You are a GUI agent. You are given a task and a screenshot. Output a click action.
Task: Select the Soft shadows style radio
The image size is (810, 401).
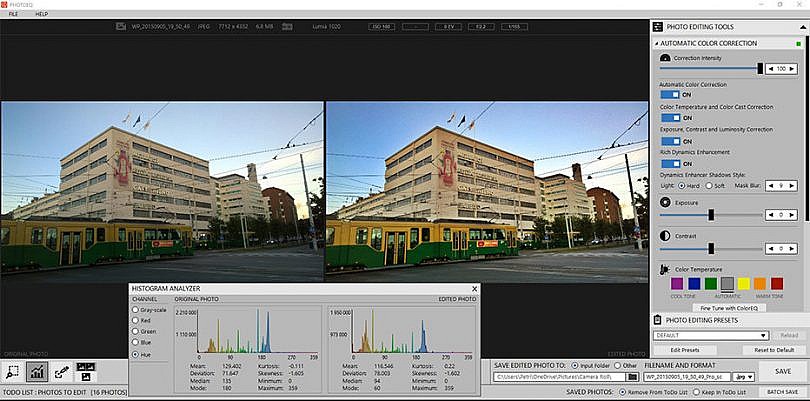pos(709,186)
